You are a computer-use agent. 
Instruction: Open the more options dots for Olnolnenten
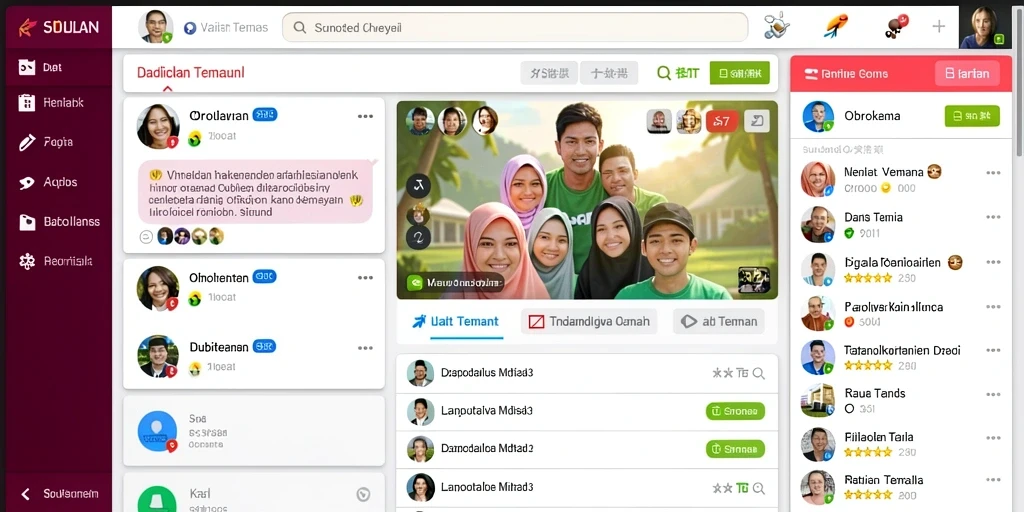tap(365, 278)
